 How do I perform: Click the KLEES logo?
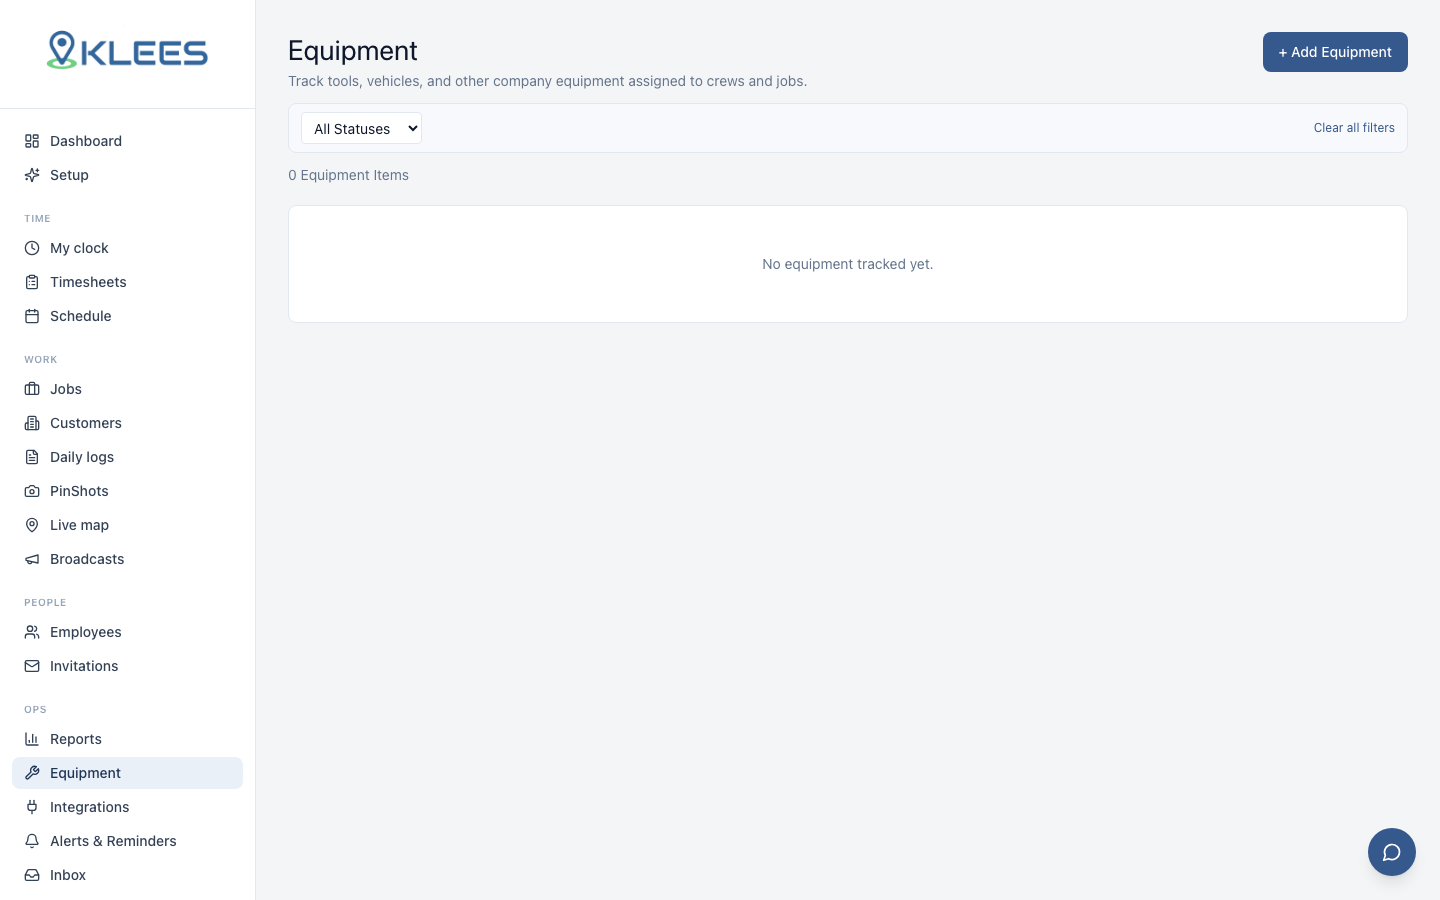coord(127,50)
